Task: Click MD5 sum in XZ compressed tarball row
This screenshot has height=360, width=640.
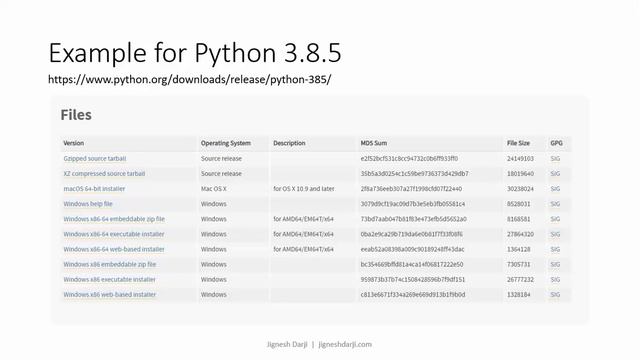Action: tap(414, 173)
